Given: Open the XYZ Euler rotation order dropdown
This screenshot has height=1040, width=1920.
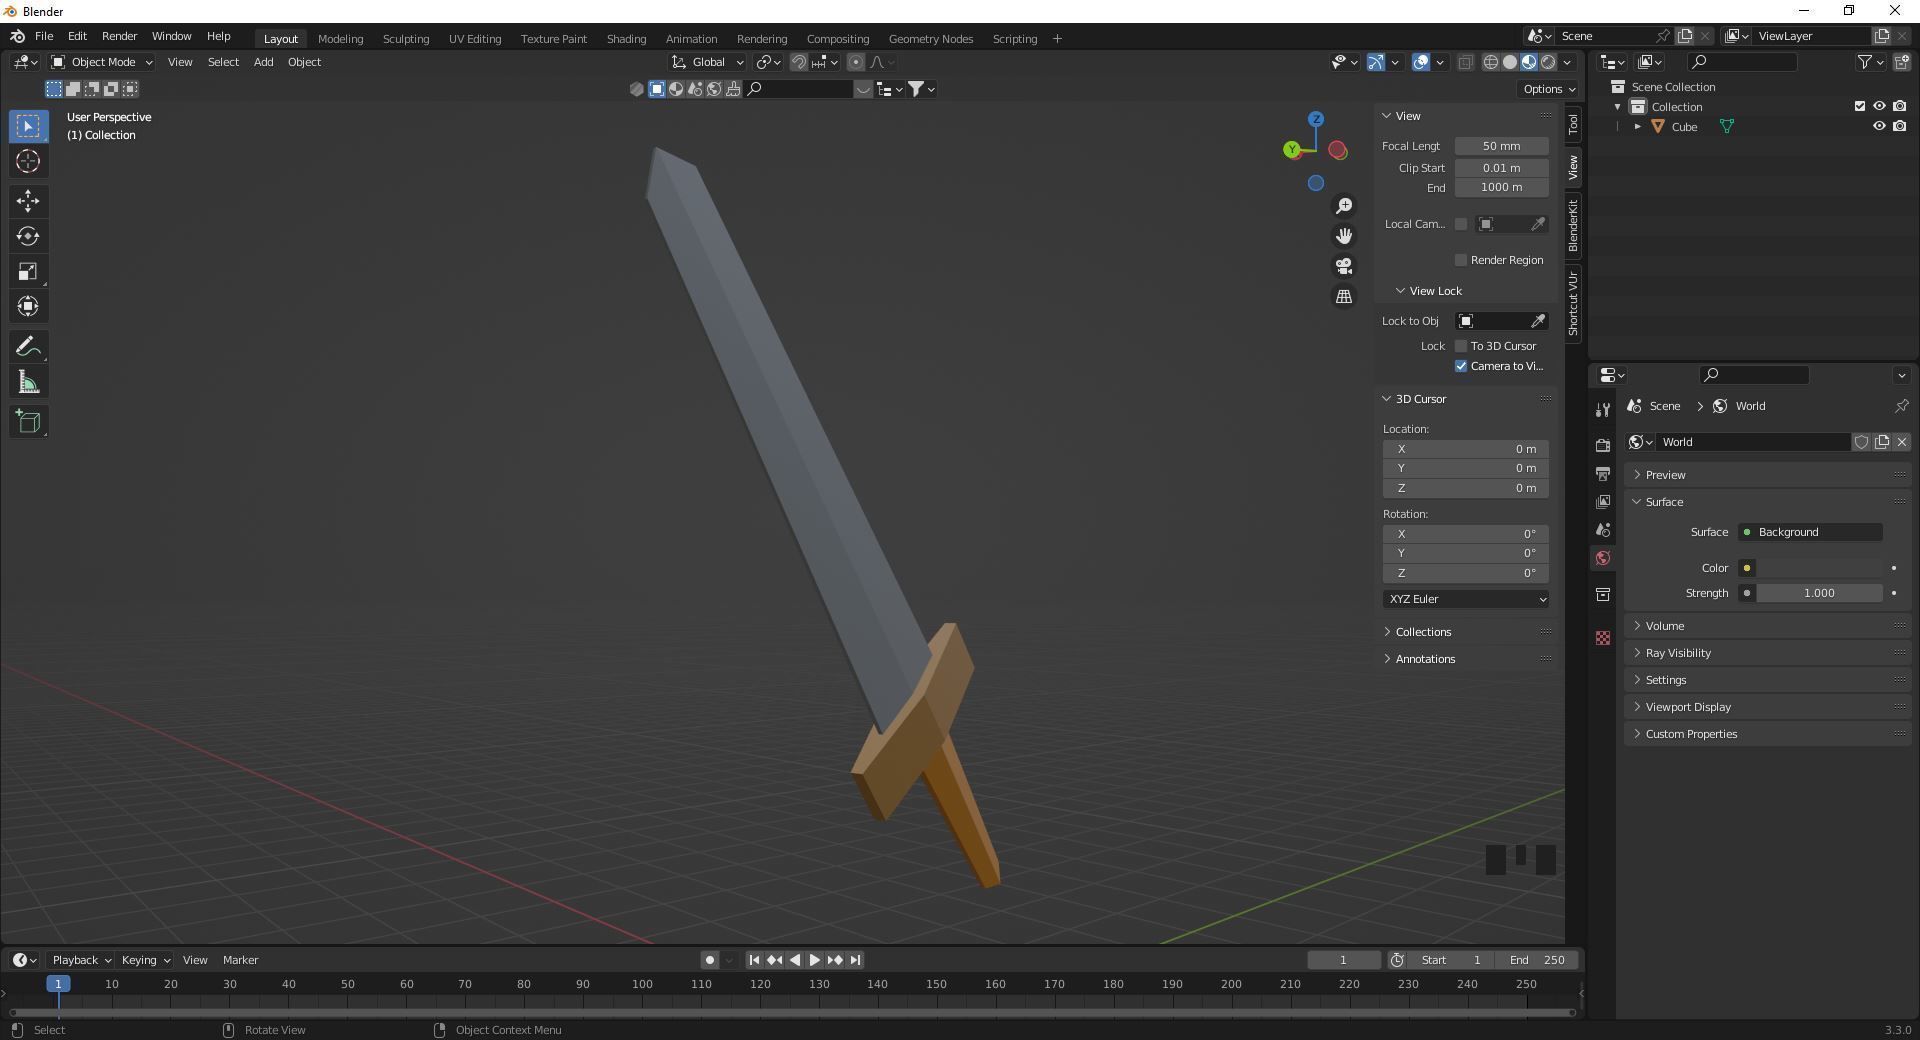Looking at the screenshot, I should click(x=1465, y=599).
